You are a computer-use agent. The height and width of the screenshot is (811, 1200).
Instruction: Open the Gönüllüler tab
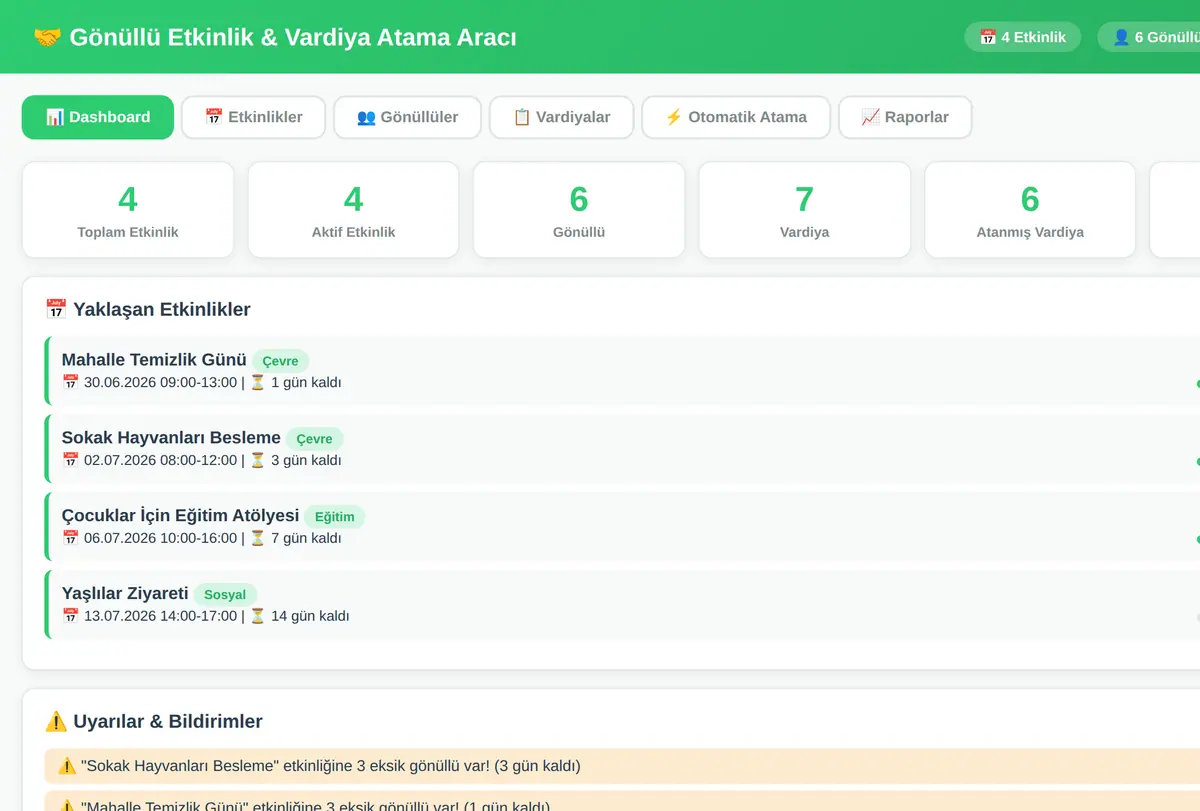tap(408, 117)
